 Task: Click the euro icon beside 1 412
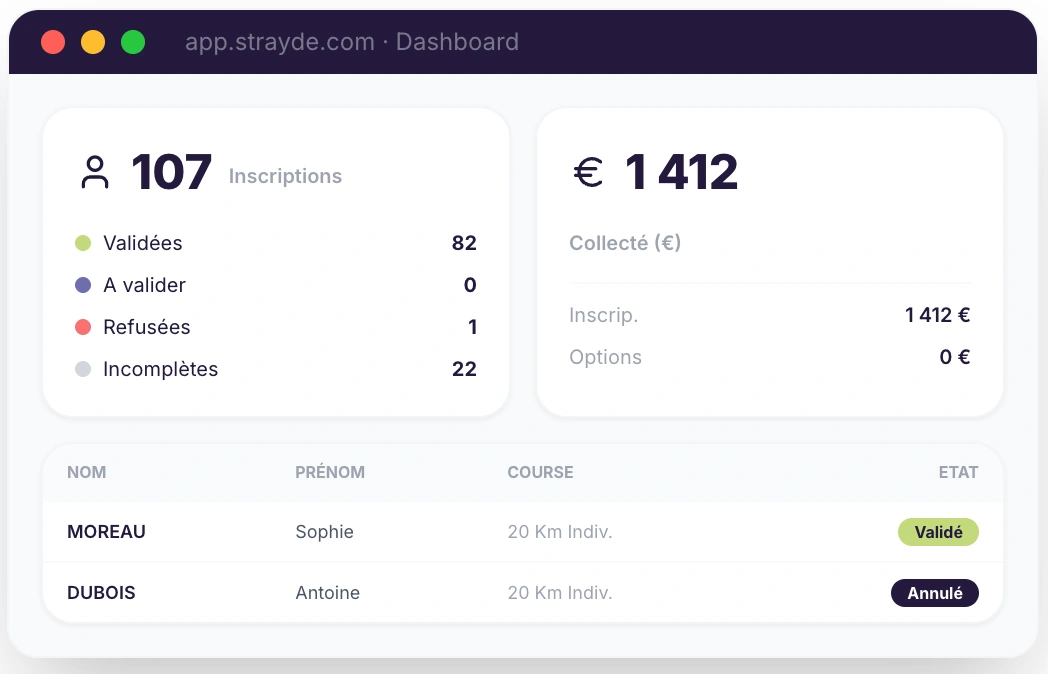588,172
